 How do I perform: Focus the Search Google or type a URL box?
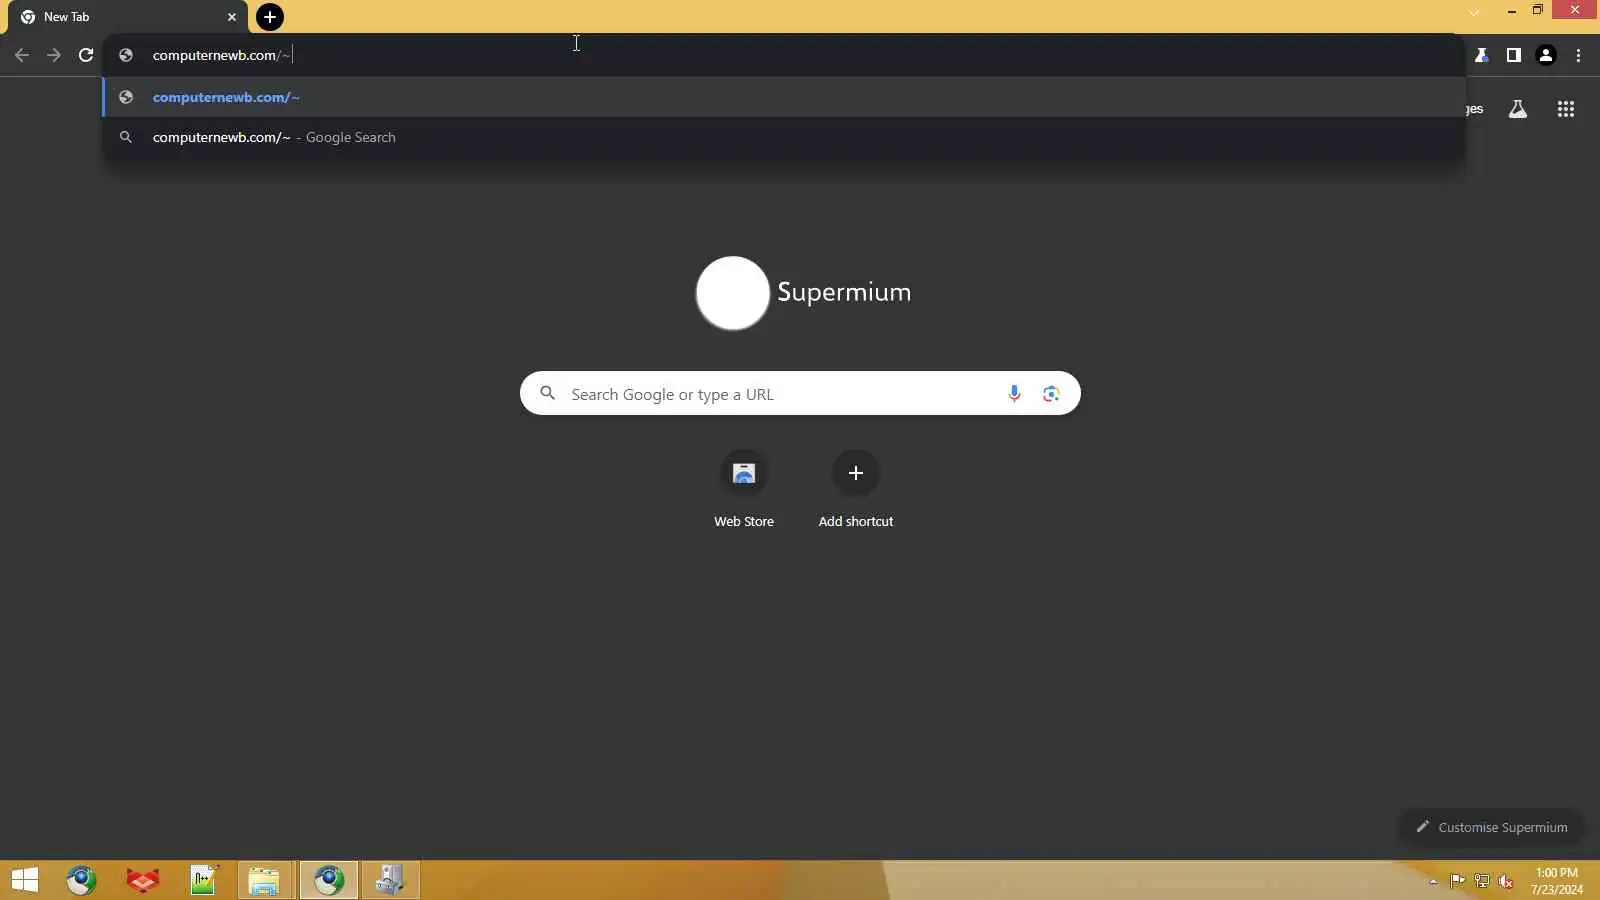[x=800, y=393]
